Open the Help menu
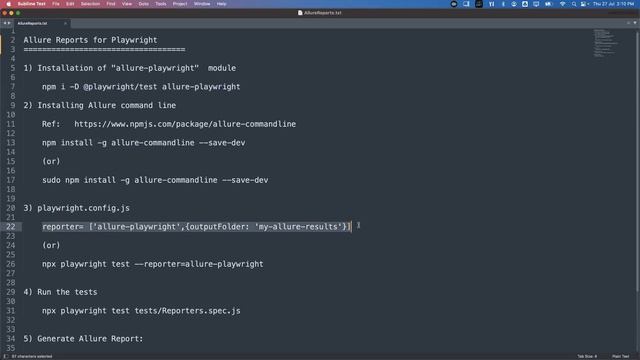The height and width of the screenshot is (360, 640). tap(222, 4)
